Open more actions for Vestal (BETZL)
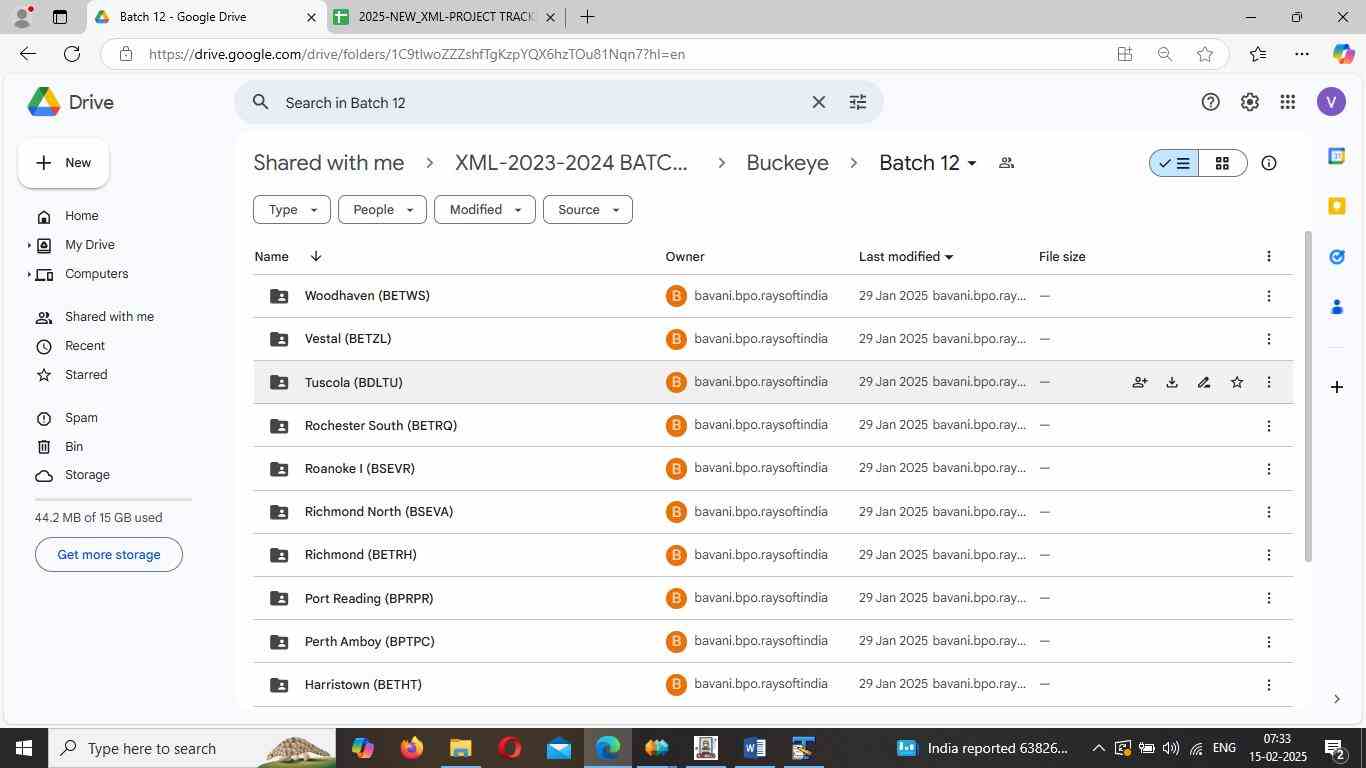 click(x=1268, y=339)
